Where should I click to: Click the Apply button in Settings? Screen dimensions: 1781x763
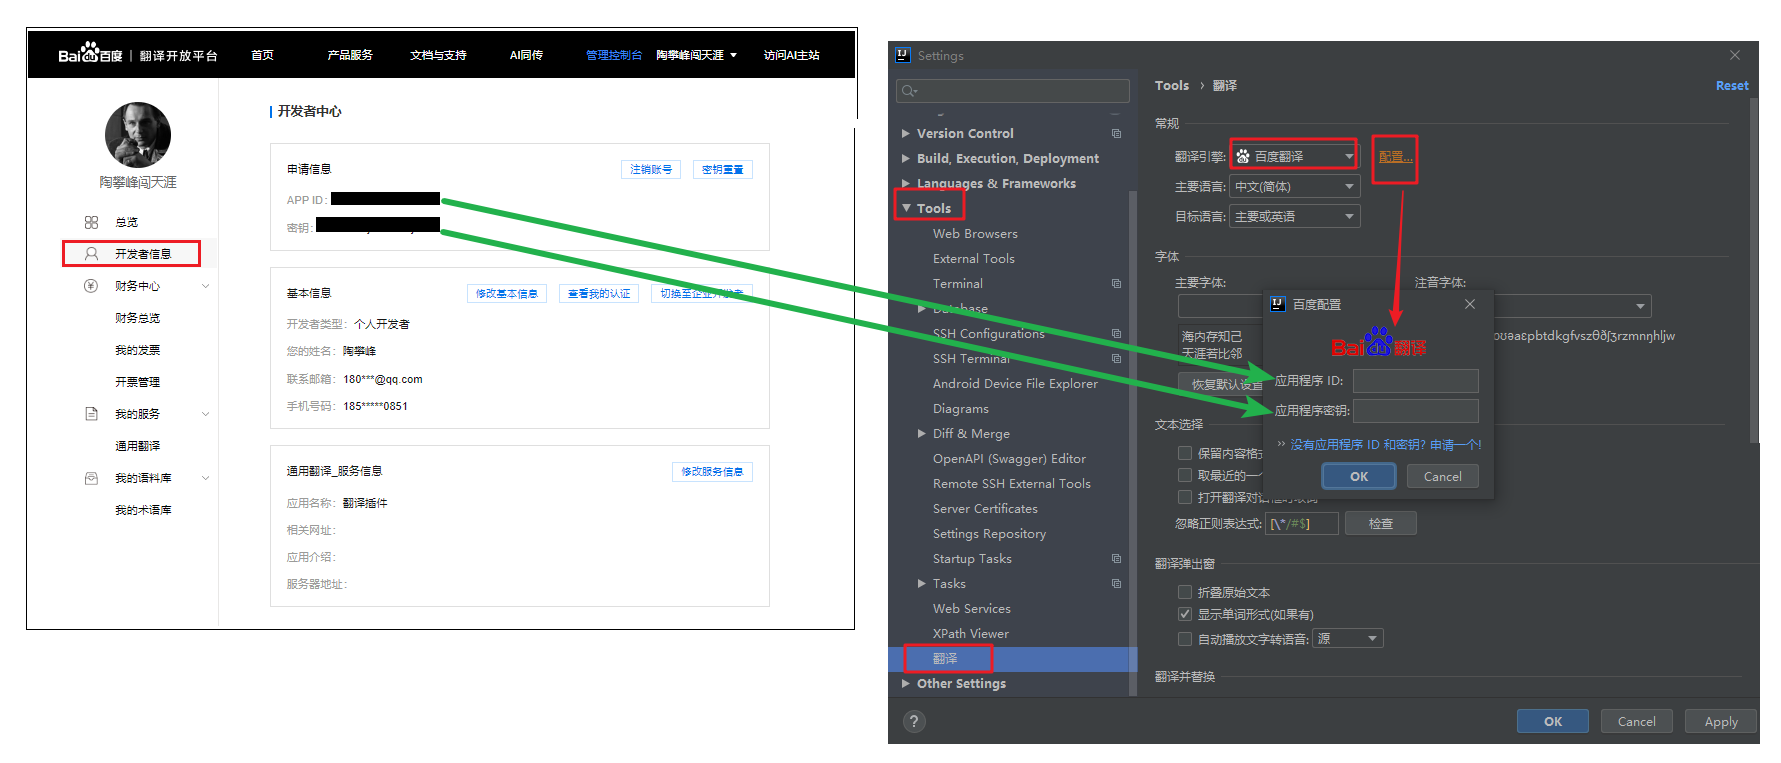pyautogui.click(x=1721, y=721)
